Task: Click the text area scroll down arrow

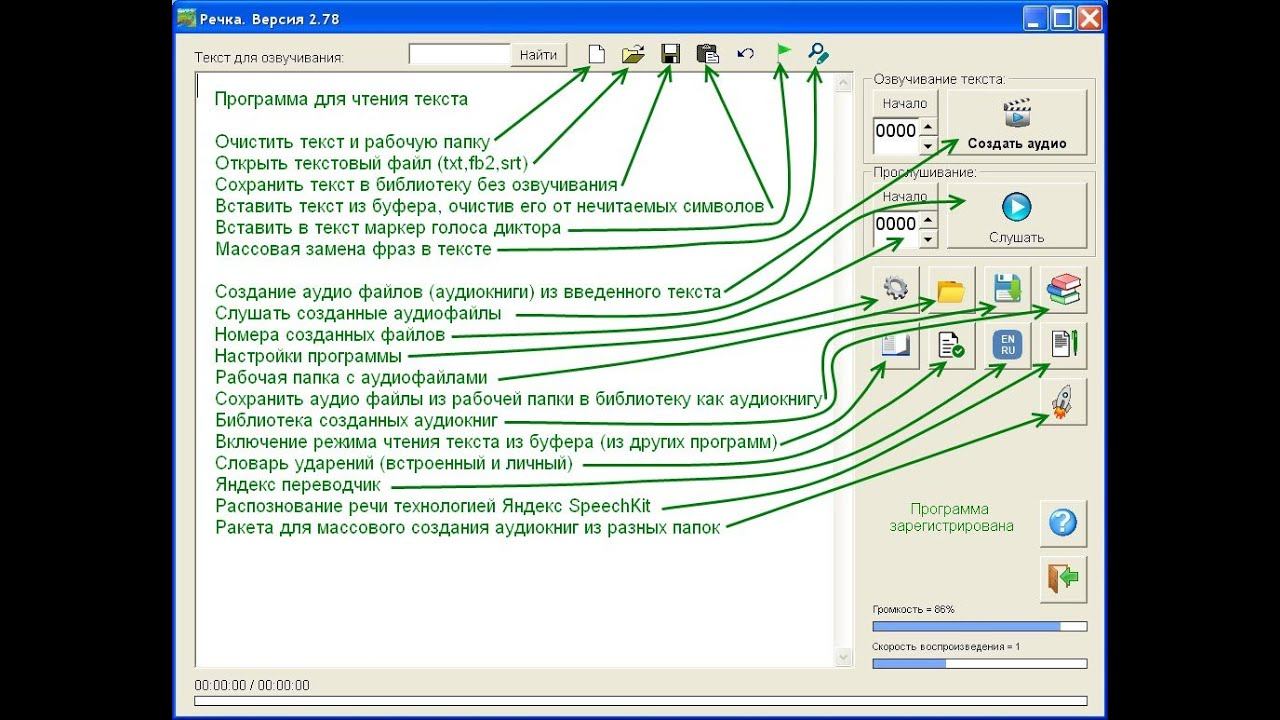Action: click(x=842, y=658)
